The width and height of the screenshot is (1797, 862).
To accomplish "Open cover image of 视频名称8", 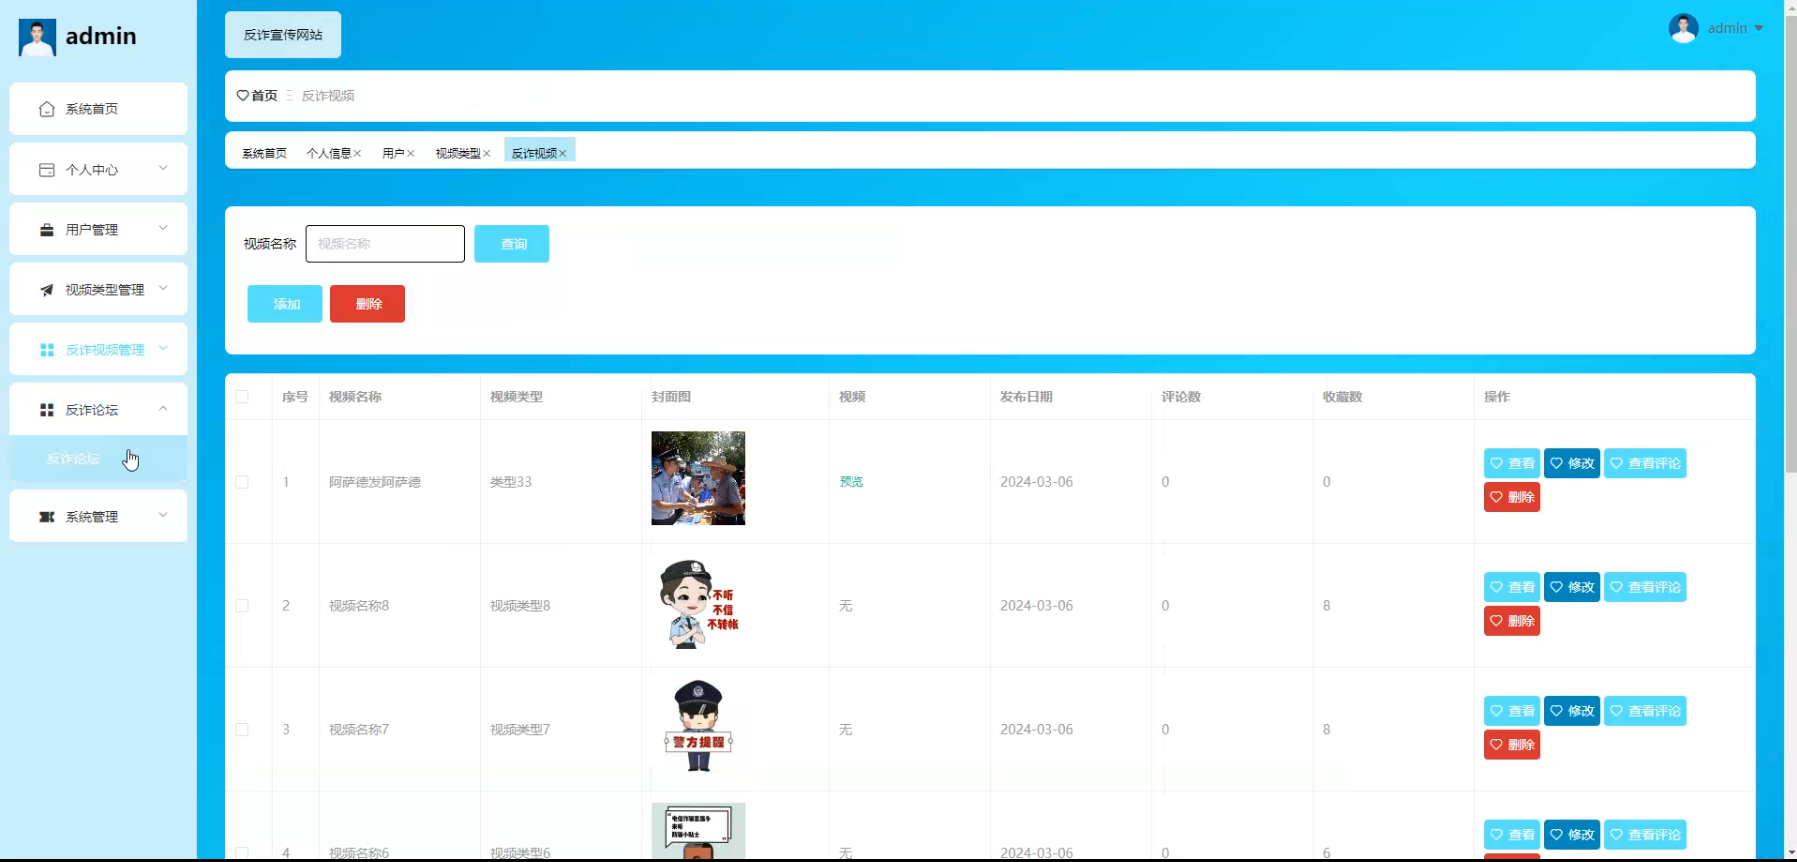I will (698, 604).
